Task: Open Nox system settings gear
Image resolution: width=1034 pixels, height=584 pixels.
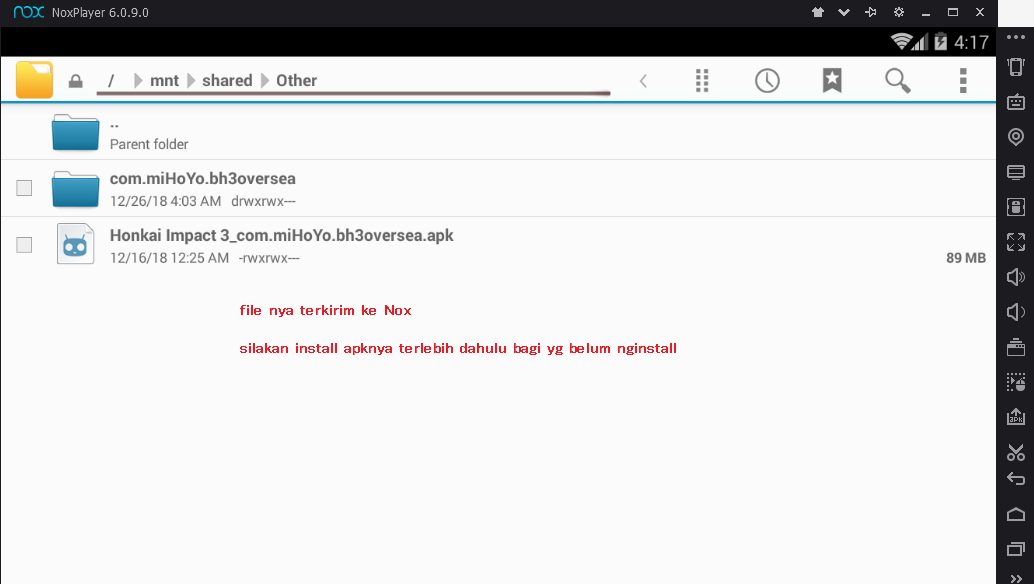Action: [x=898, y=12]
